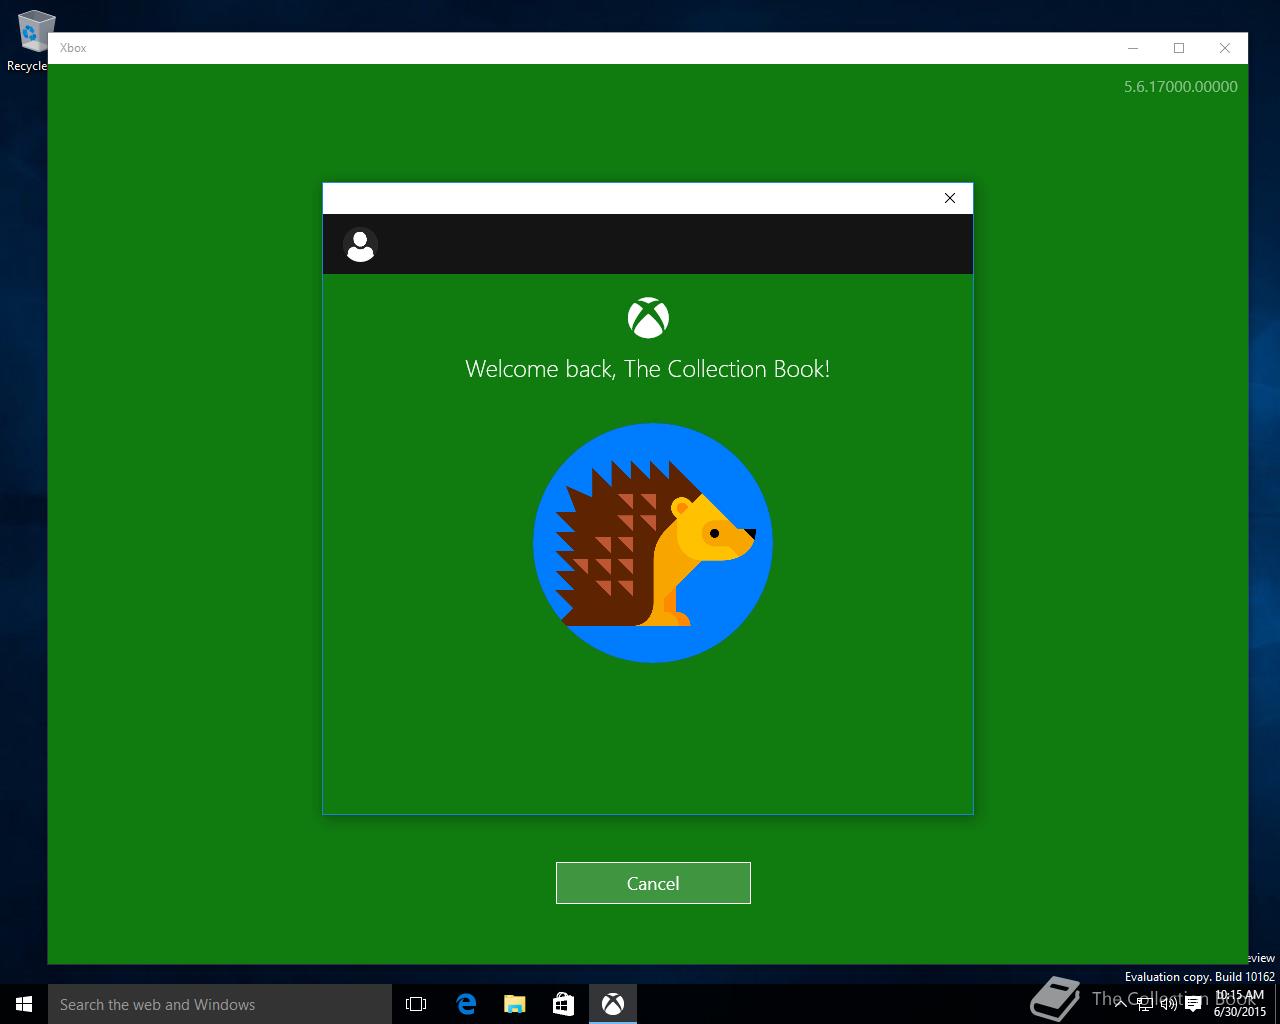Image resolution: width=1280 pixels, height=1024 pixels.
Task: Open the Recycle Bin on the desktop
Action: (x=30, y=40)
